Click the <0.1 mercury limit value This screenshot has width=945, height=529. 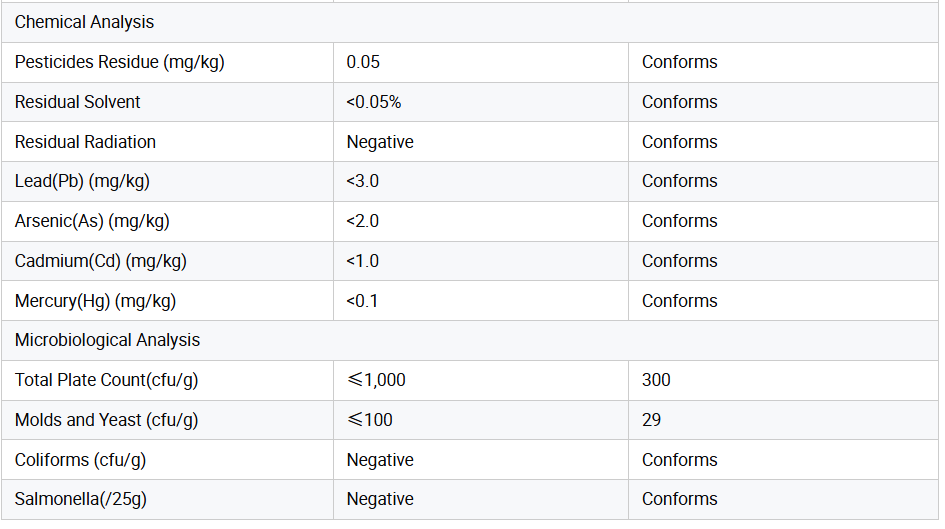(x=362, y=301)
